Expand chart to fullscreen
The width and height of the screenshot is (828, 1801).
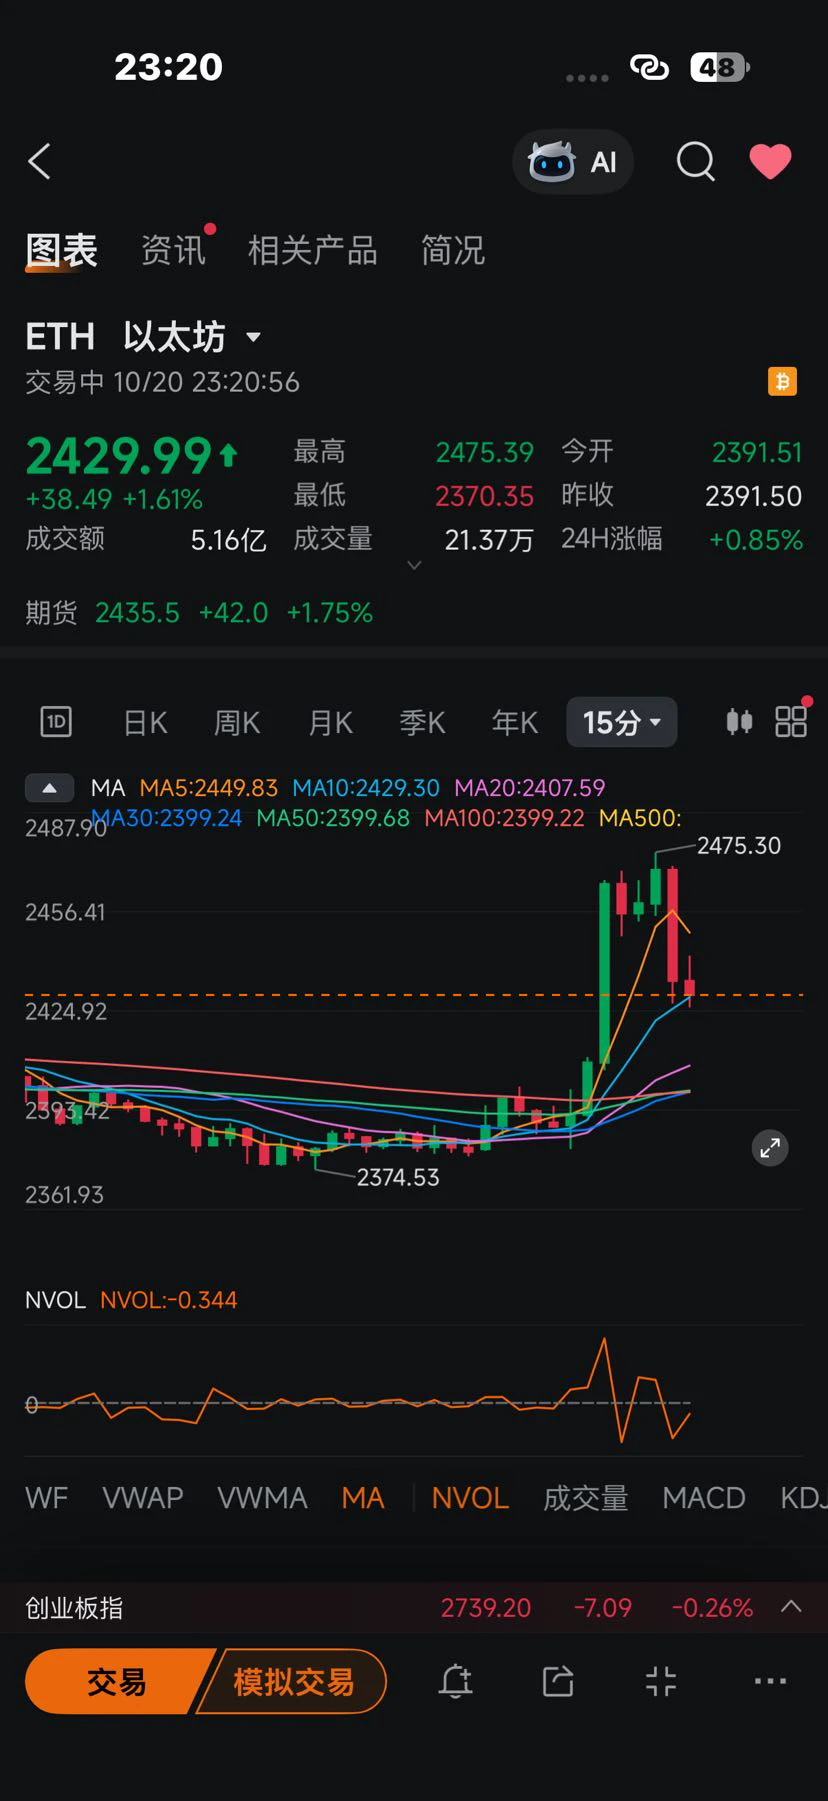pos(770,1148)
